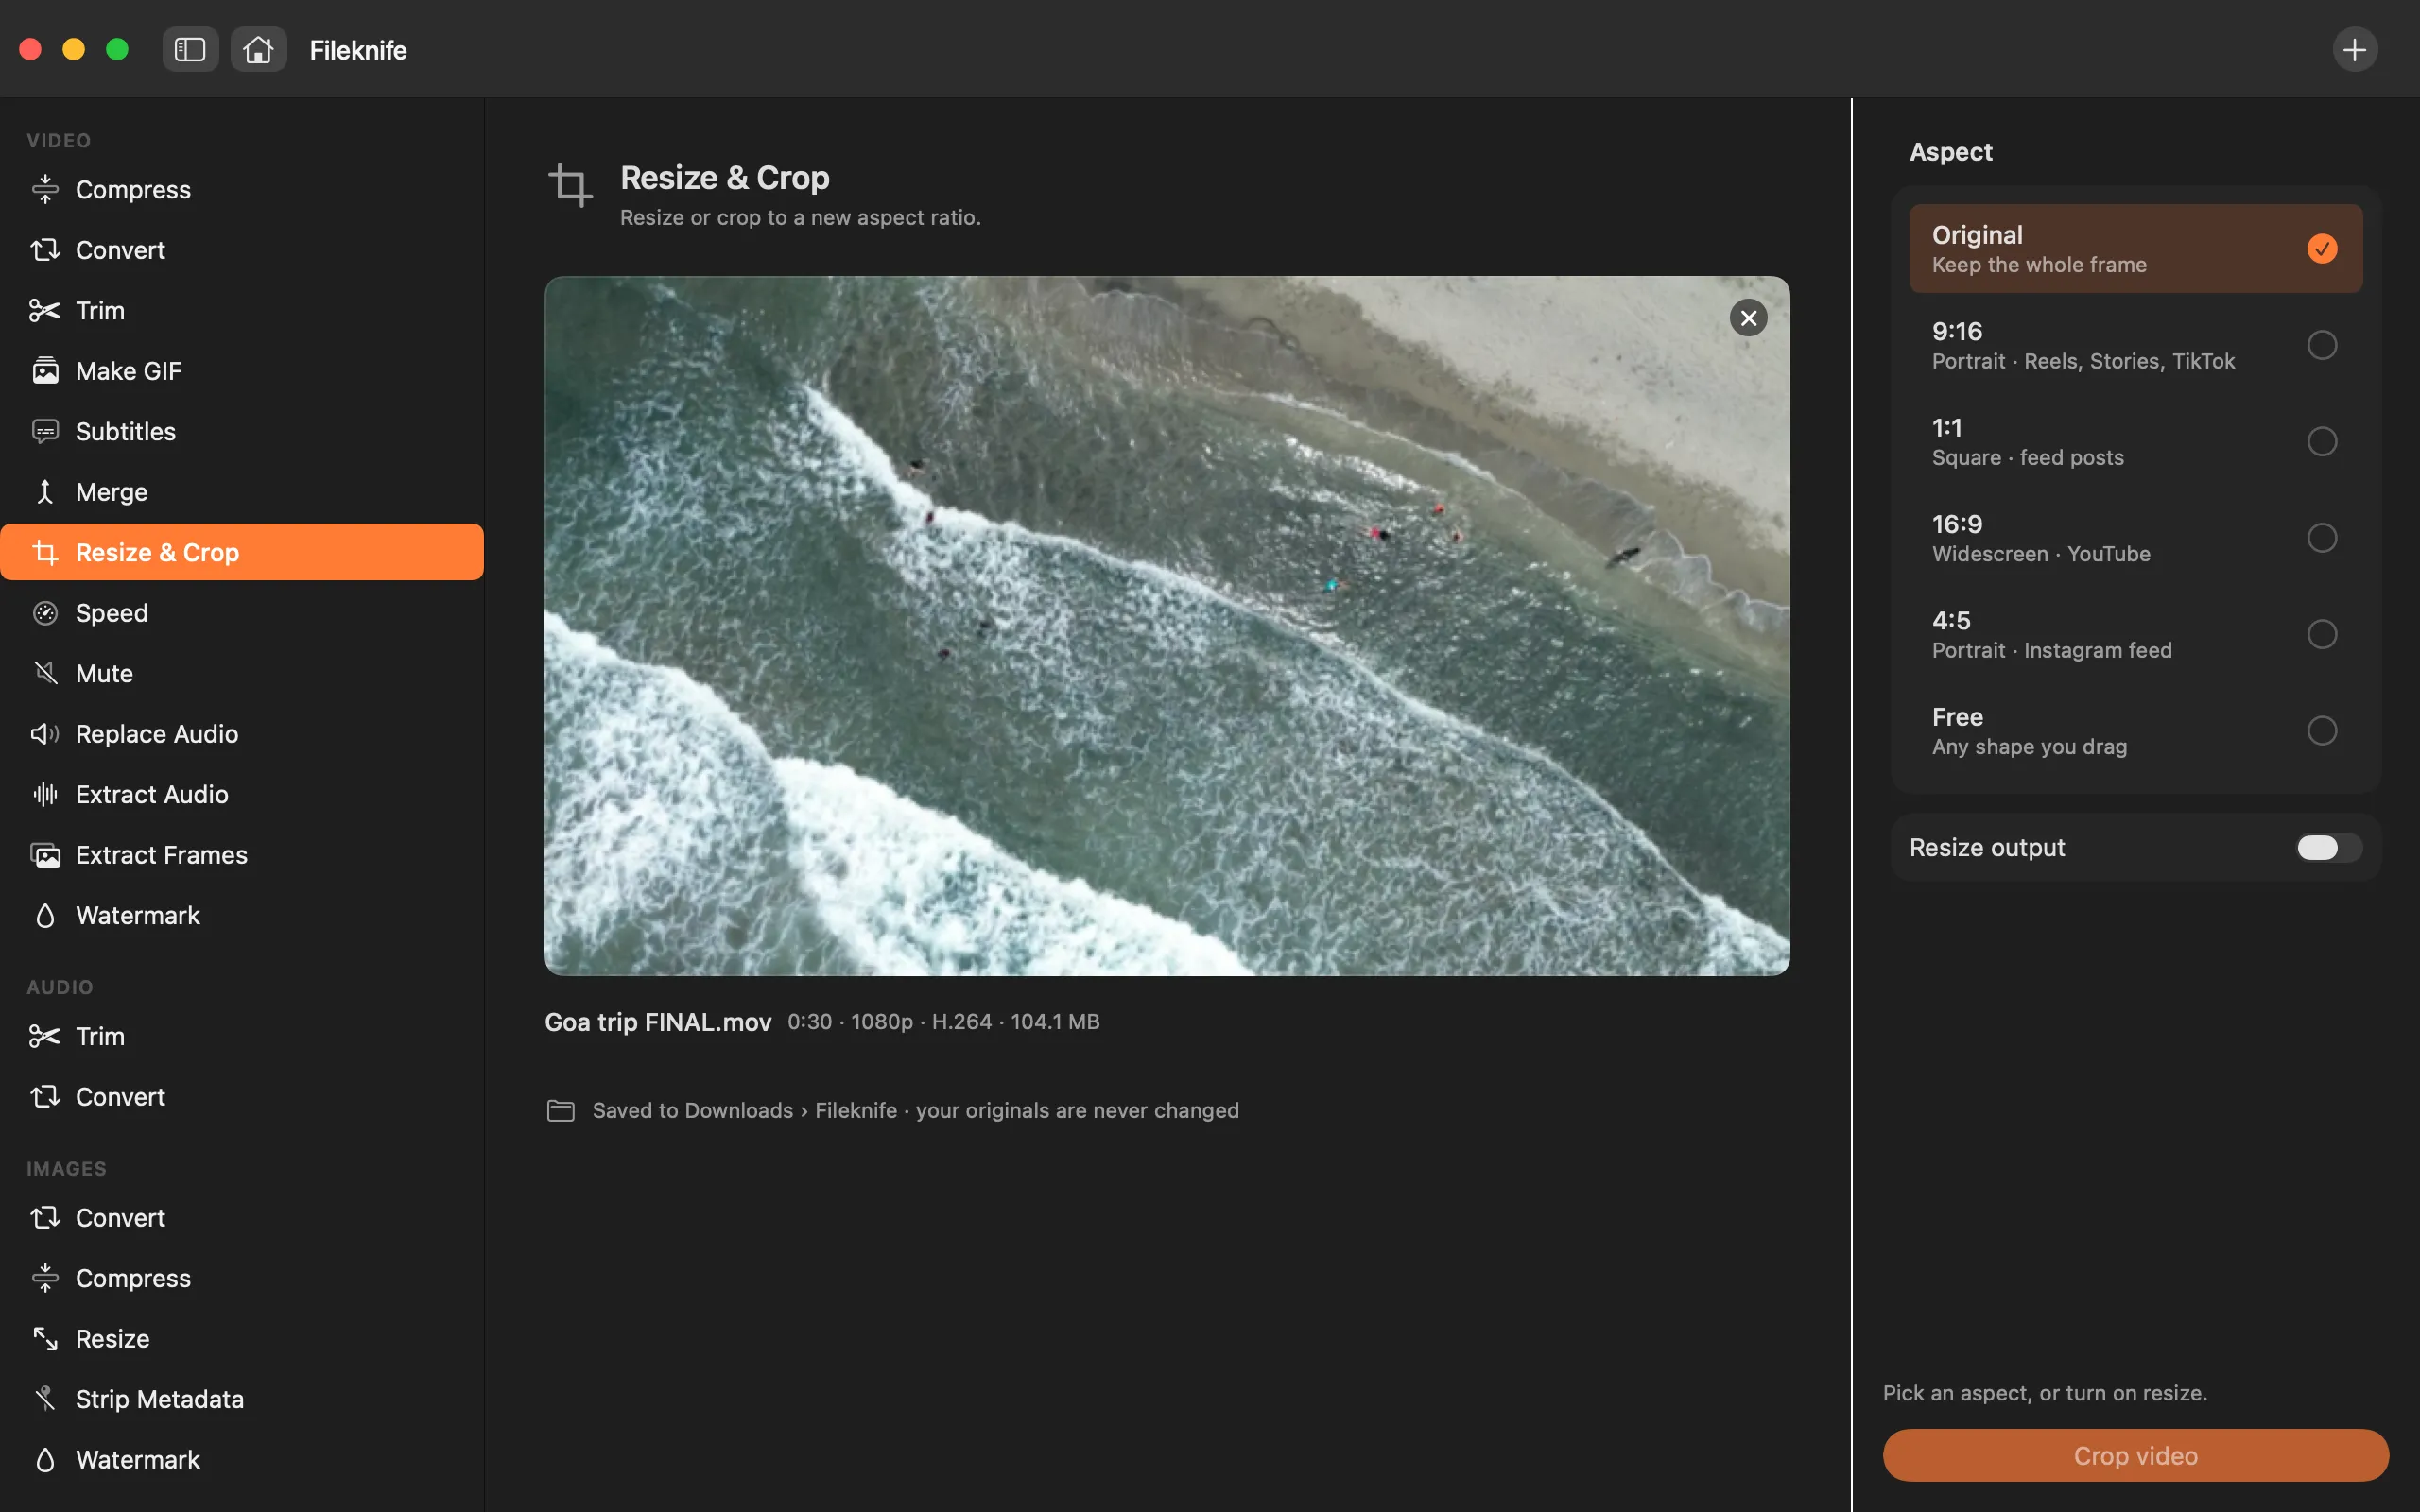The image size is (2420, 1512).
Task: Click the audio Trim scissors icon
Action: [45, 1036]
